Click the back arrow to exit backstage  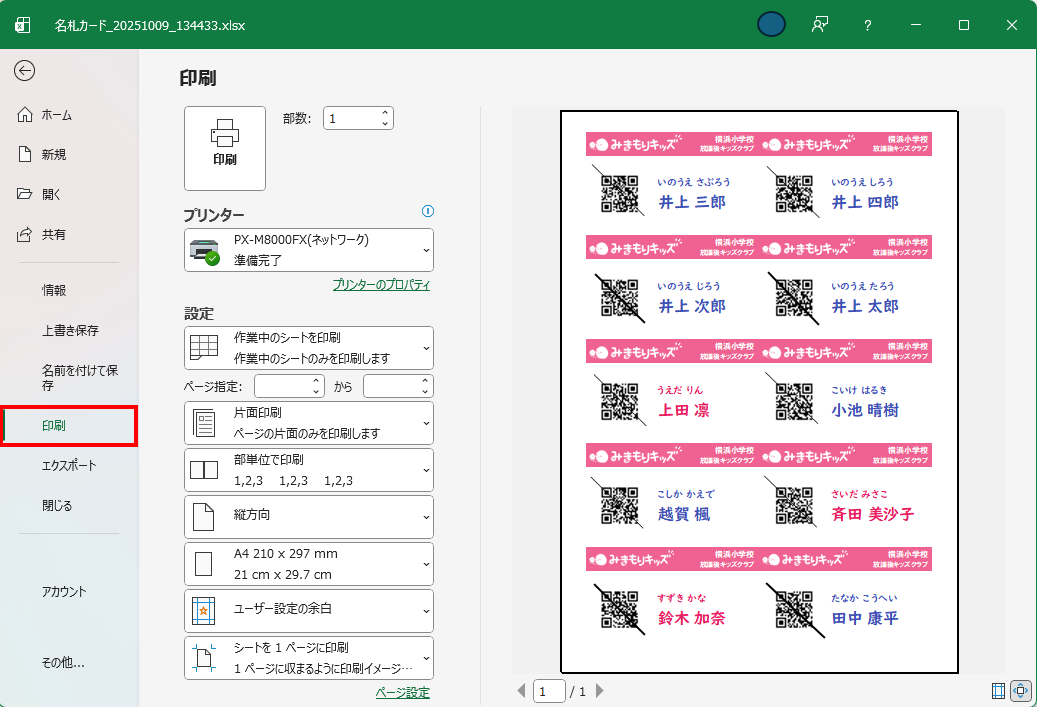point(25,70)
